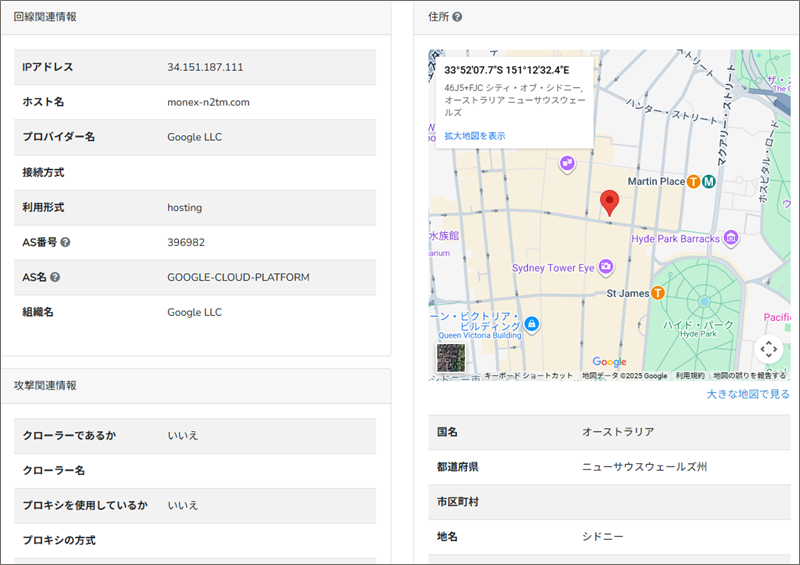The width and height of the screenshot is (800, 565).
Task: Click 地図の誤りを報告する link on map
Action: [750, 376]
